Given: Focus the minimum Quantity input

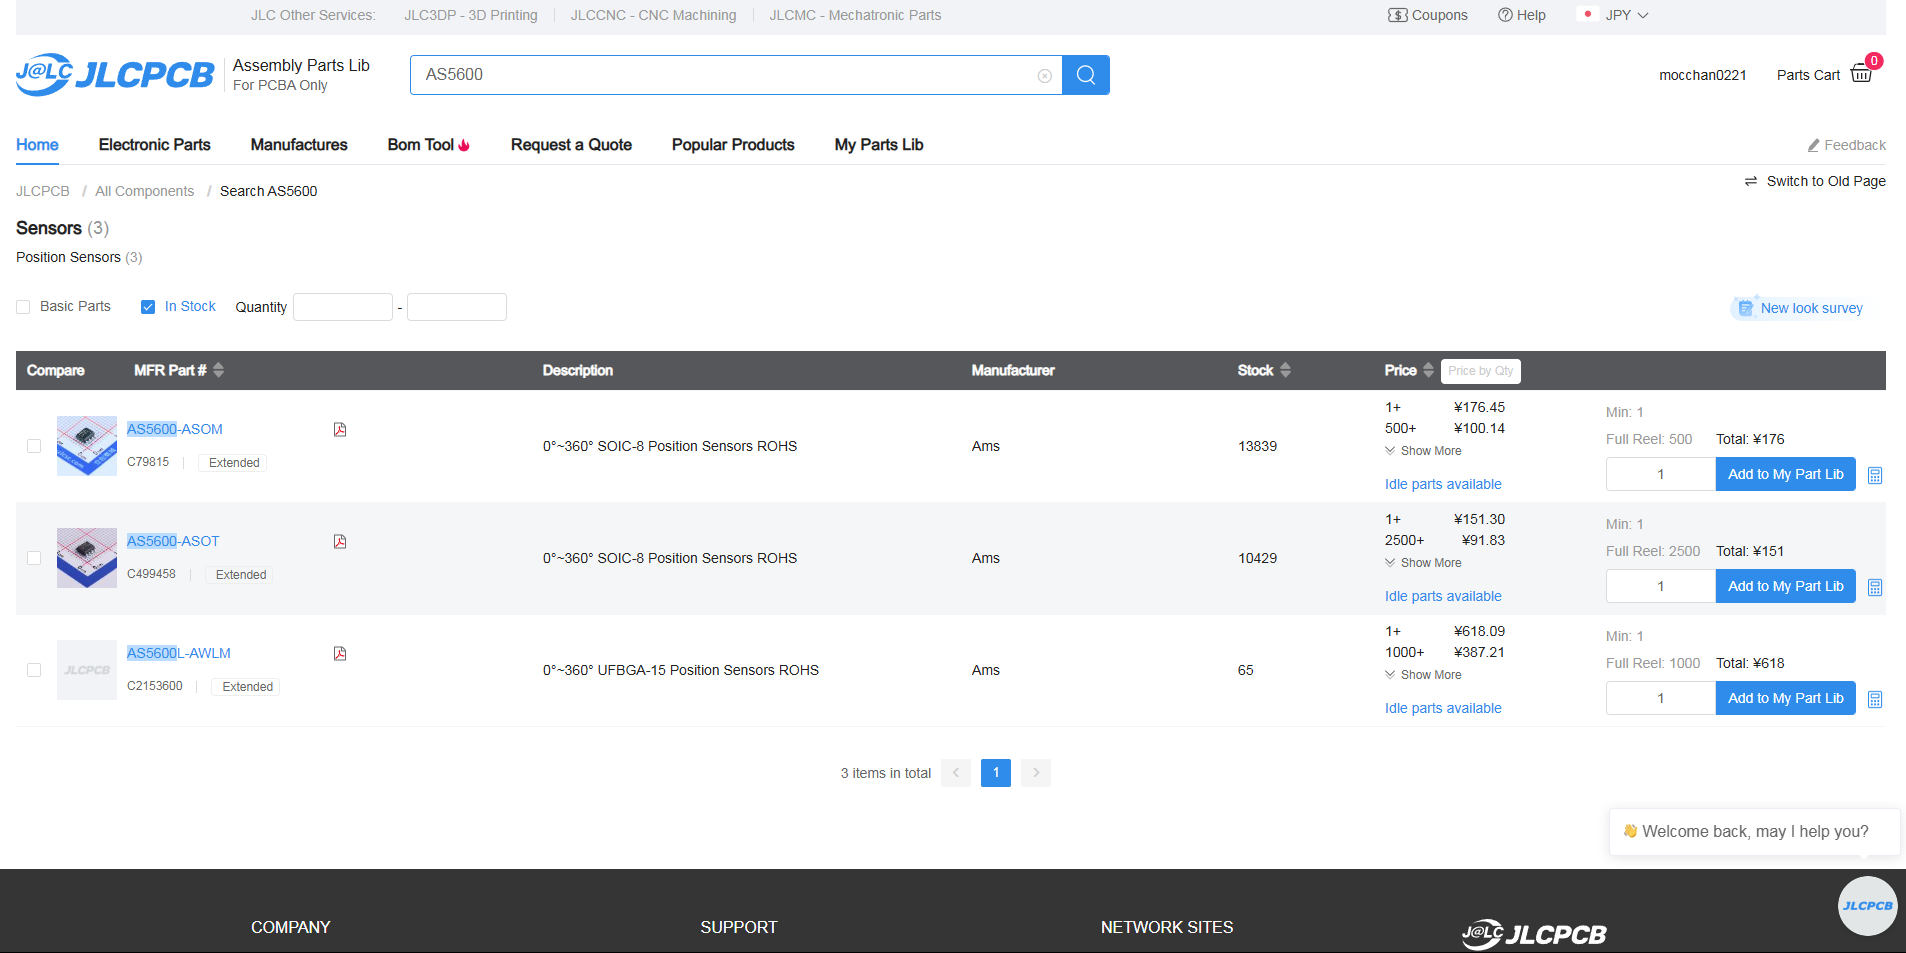Looking at the screenshot, I should pyautogui.click(x=343, y=307).
